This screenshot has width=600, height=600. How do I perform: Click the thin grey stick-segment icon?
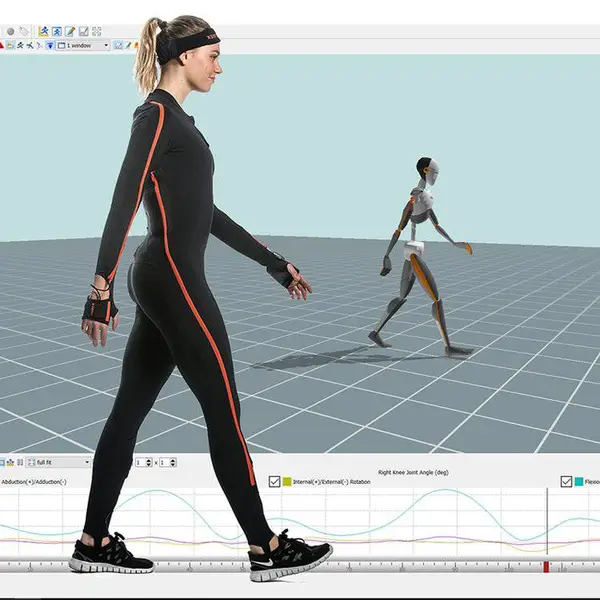point(39,46)
